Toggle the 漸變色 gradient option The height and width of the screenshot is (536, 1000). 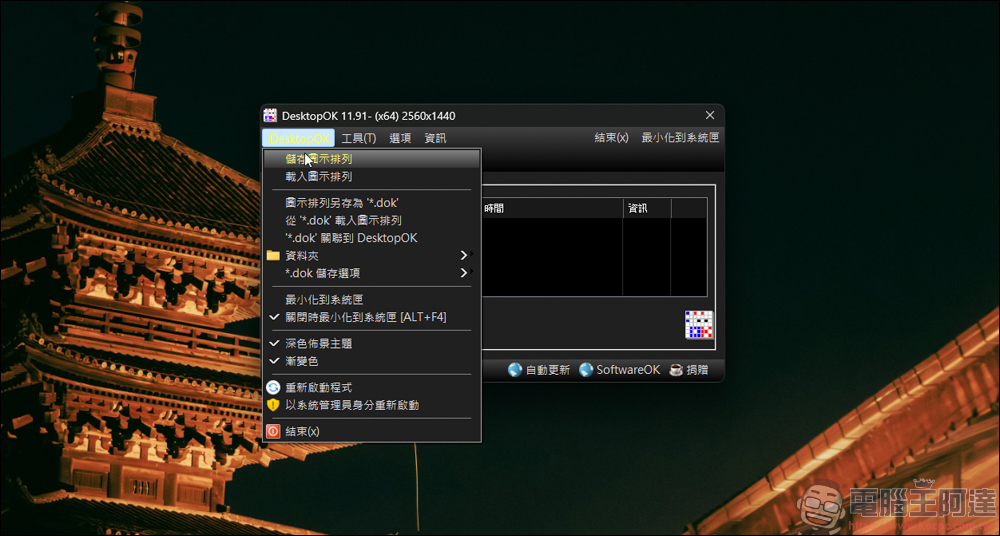click(372, 361)
